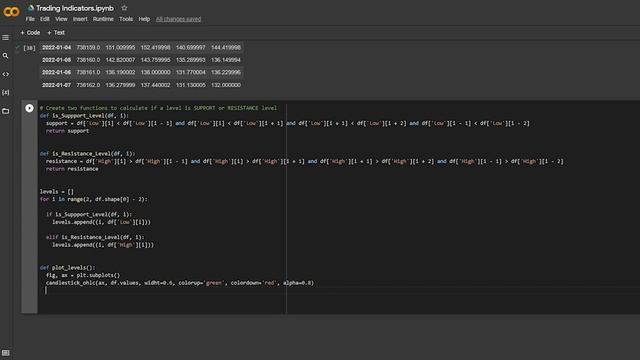Click the Google Drive icon beside notebook title

31,8
